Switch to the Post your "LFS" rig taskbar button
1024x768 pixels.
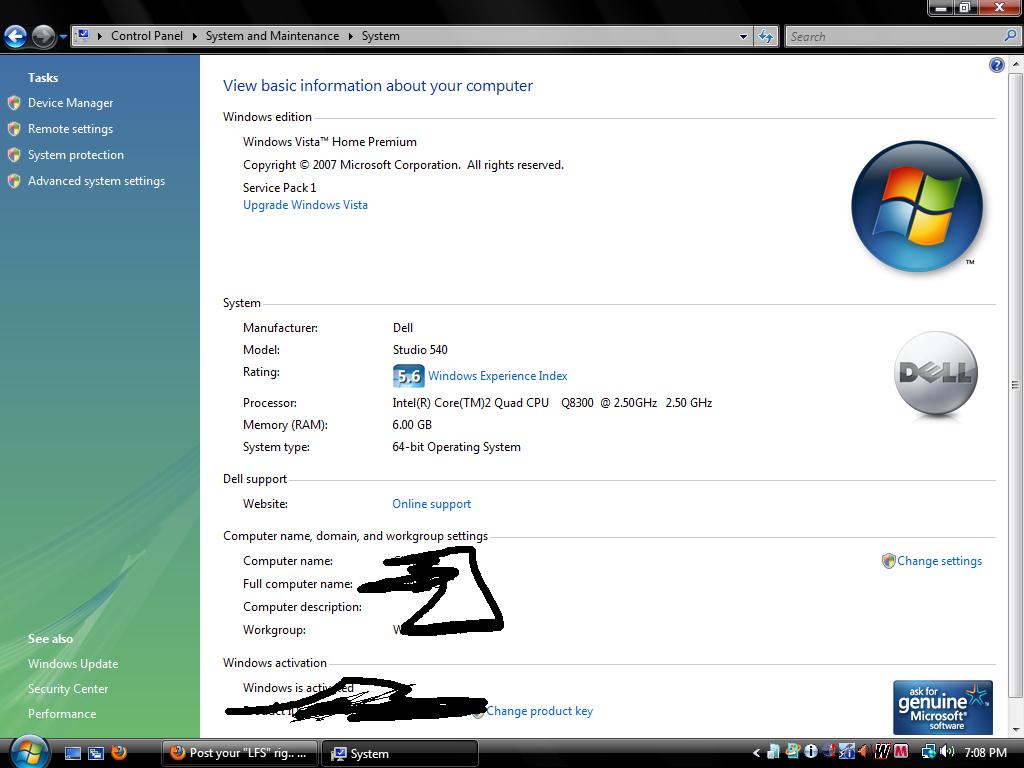pyautogui.click(x=239, y=753)
